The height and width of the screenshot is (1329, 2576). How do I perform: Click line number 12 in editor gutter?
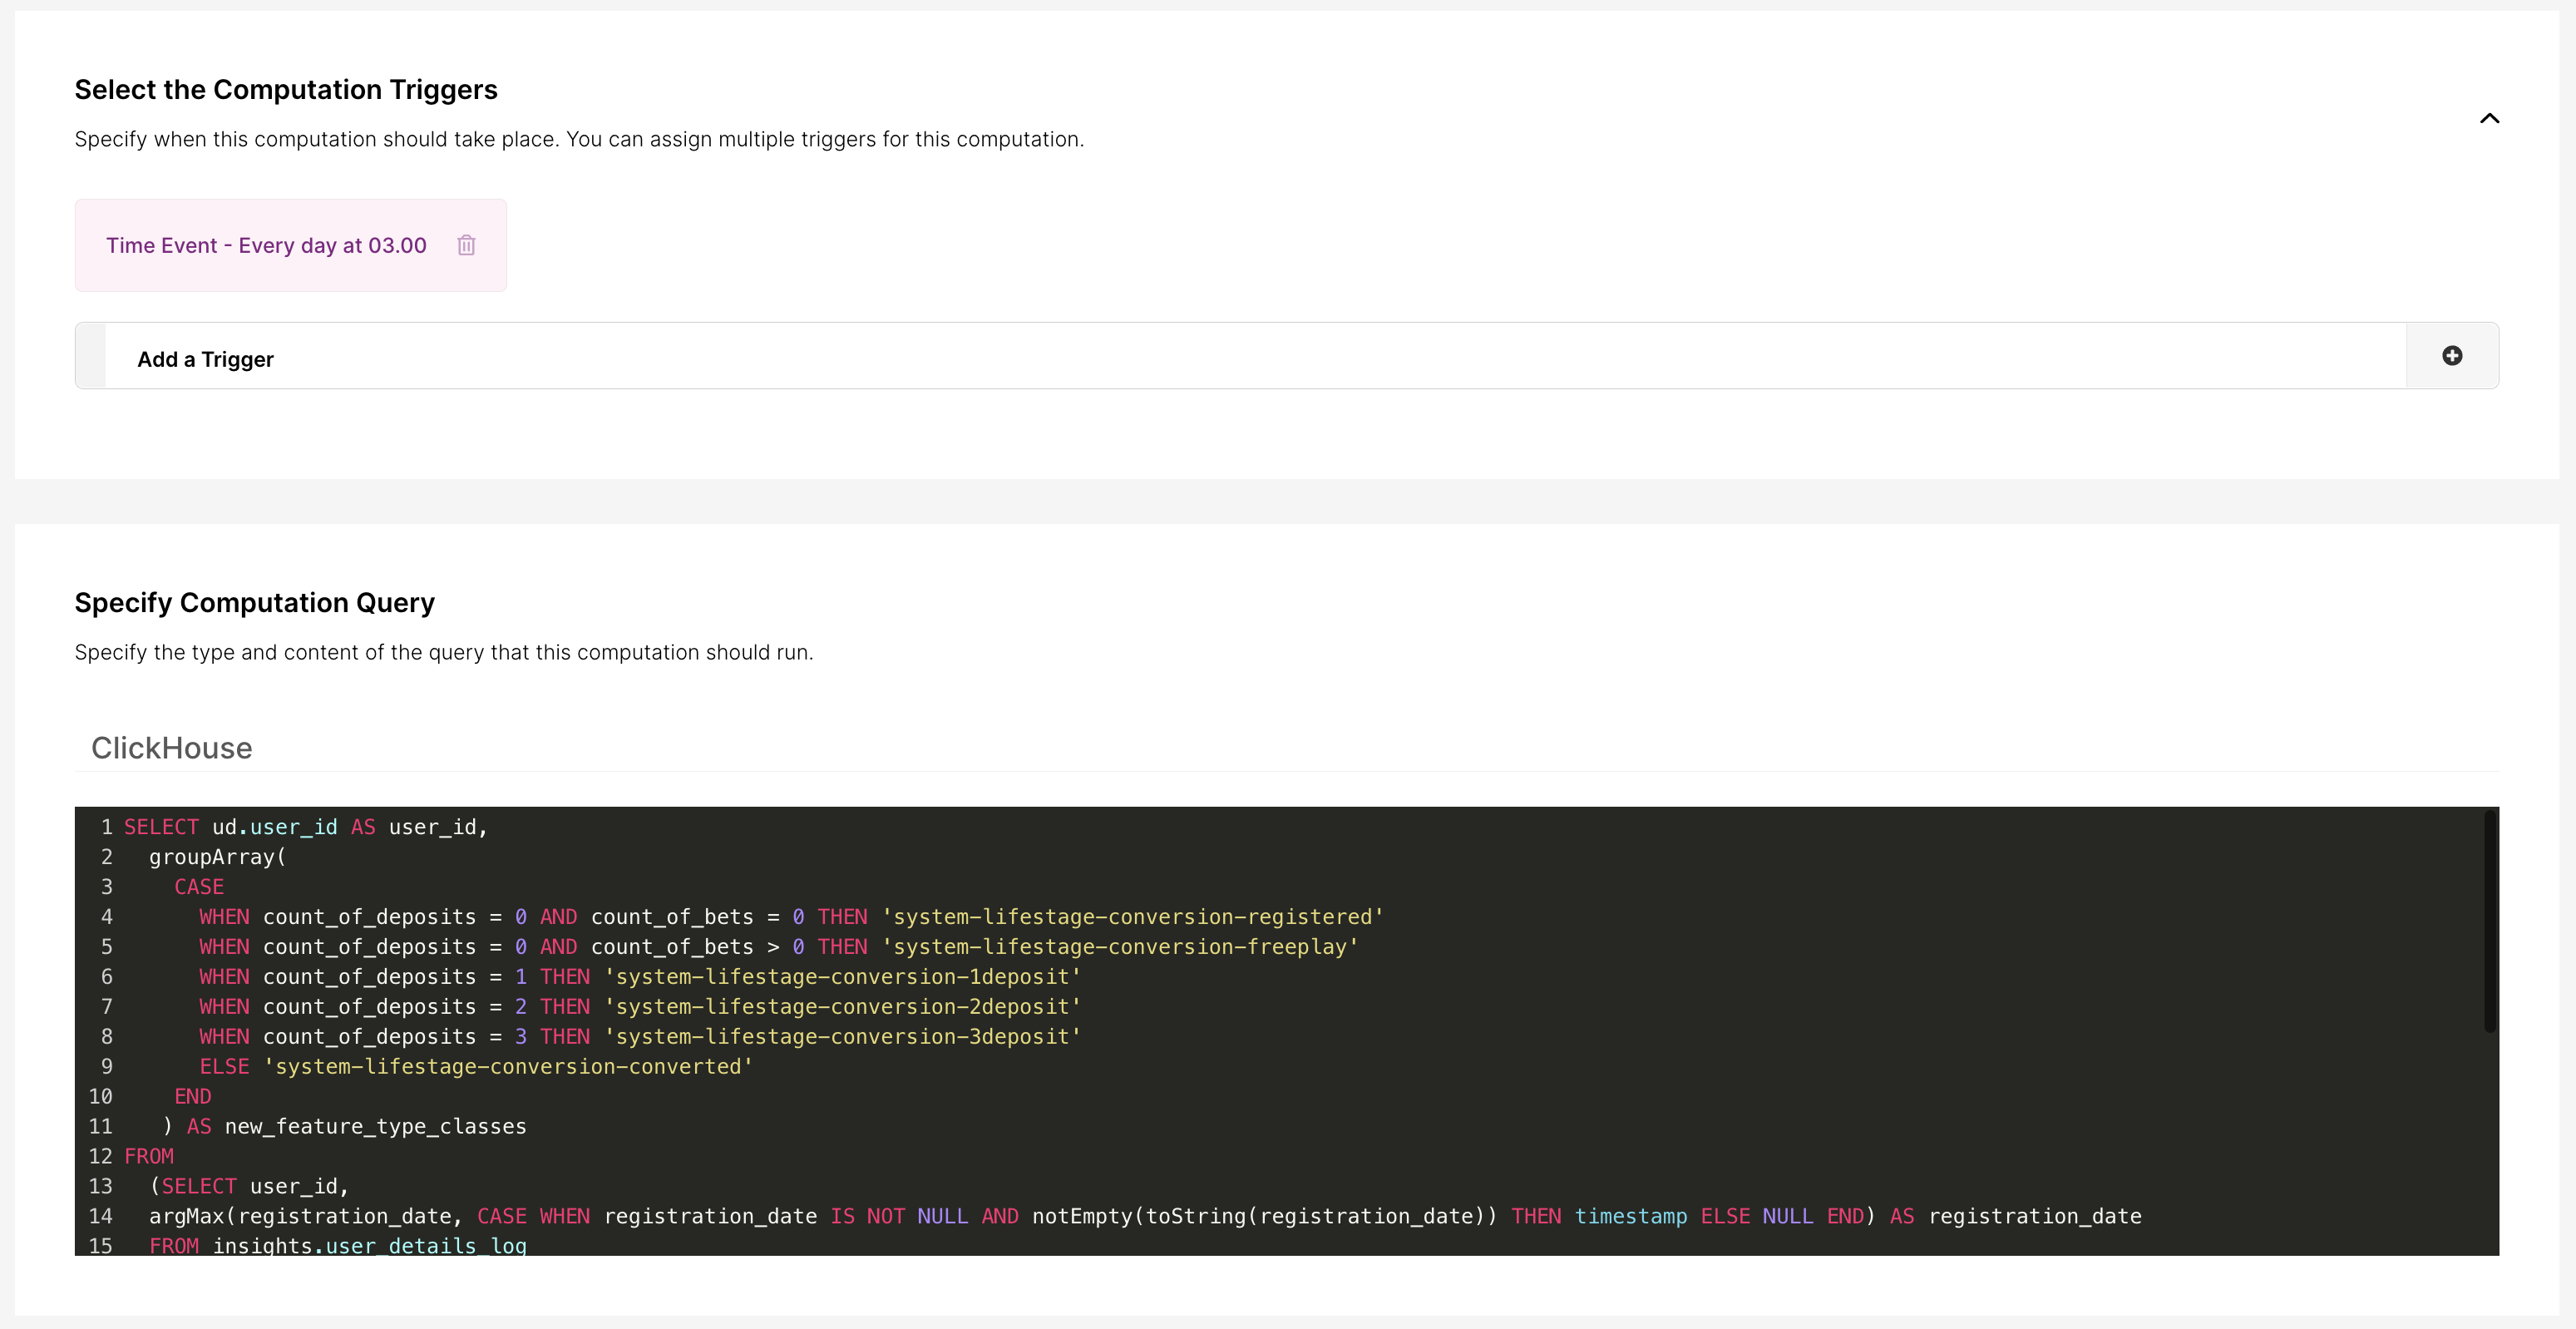coord(100,1156)
